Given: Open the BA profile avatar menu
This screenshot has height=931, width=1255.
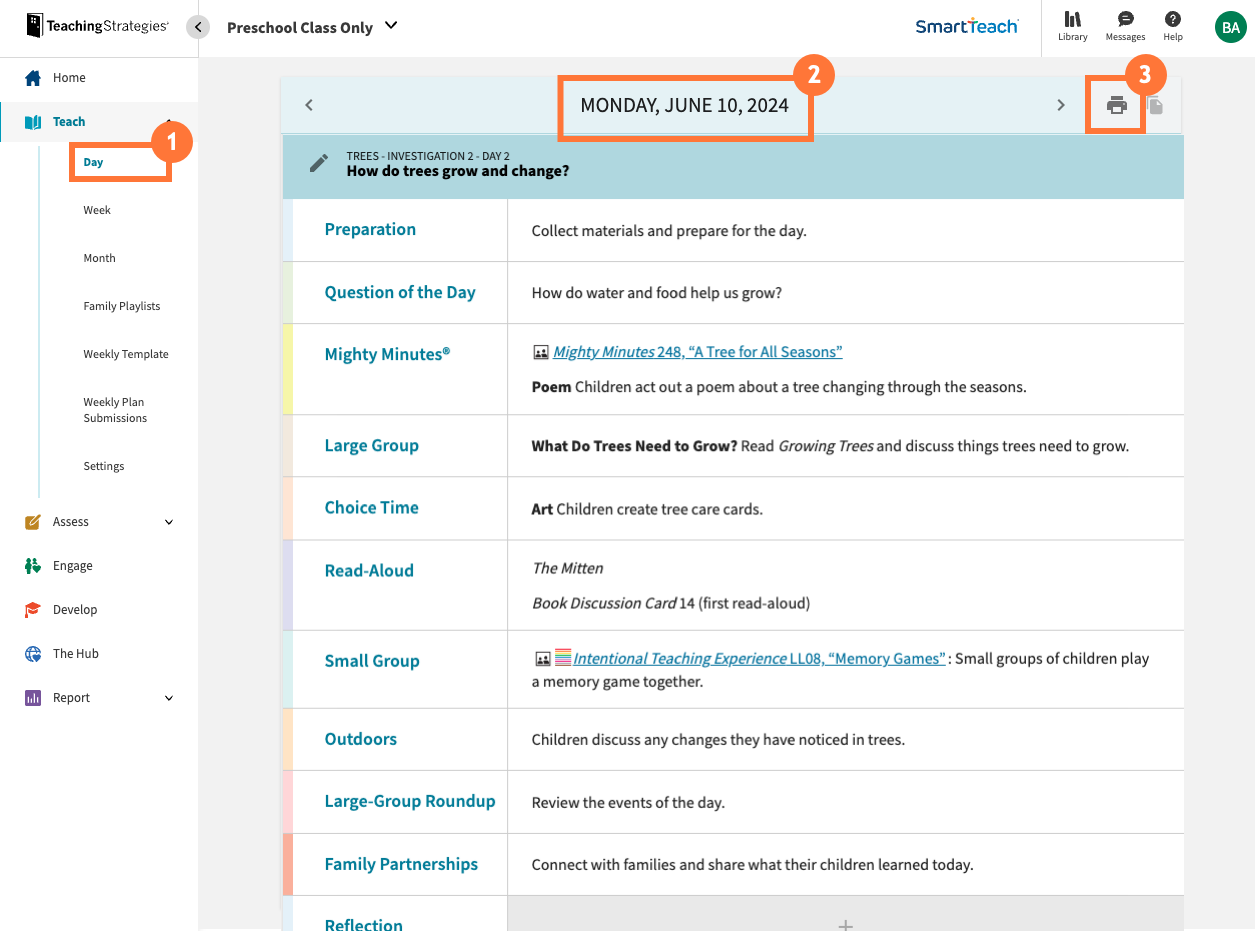Looking at the screenshot, I should tap(1231, 27).
